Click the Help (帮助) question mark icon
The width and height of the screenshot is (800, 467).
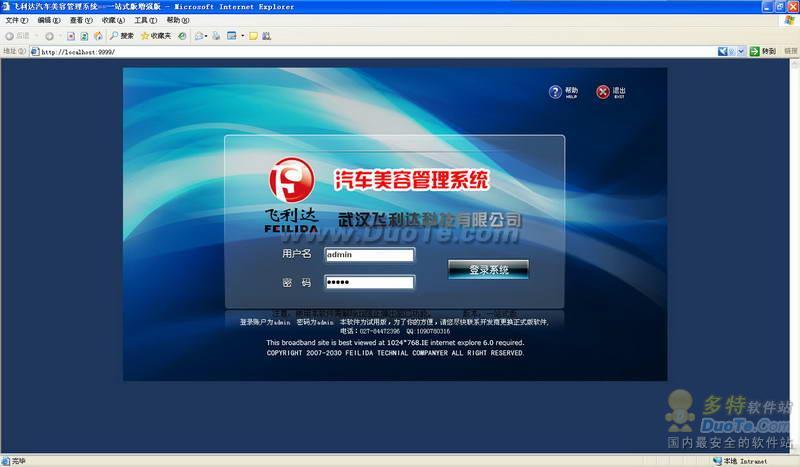[x=556, y=92]
